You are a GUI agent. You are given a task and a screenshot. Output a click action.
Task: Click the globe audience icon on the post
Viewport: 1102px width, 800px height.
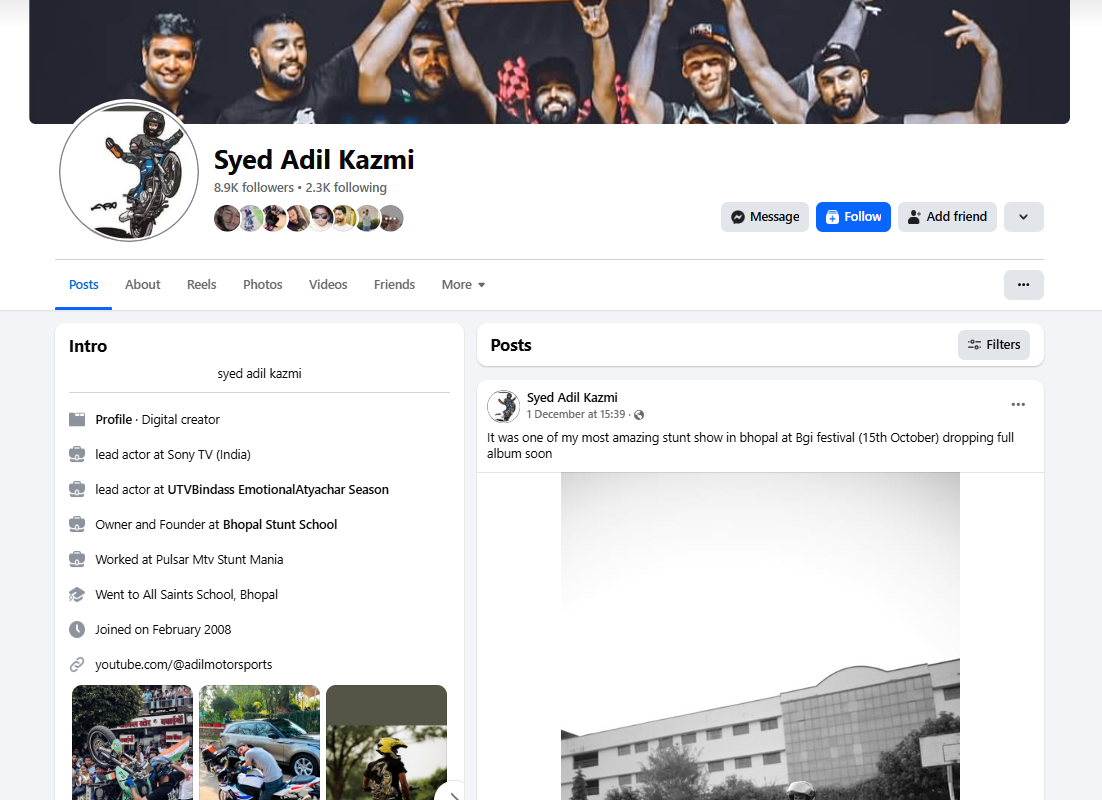coord(639,415)
